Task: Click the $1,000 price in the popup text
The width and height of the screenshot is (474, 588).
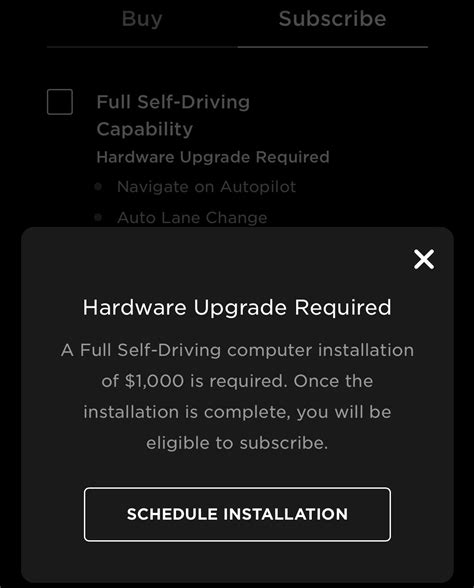Action: coord(154,381)
